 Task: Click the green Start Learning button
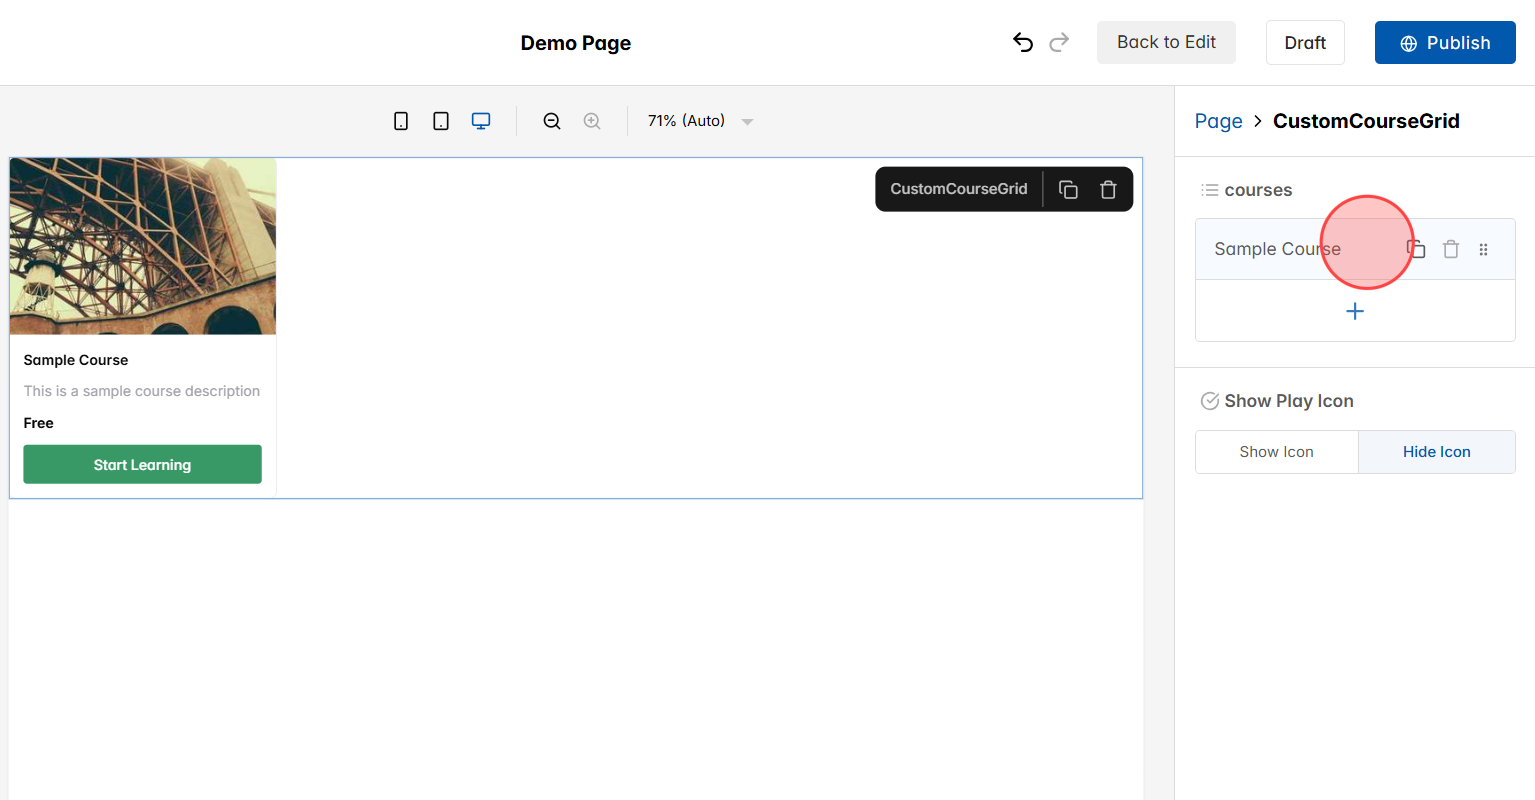coord(142,464)
